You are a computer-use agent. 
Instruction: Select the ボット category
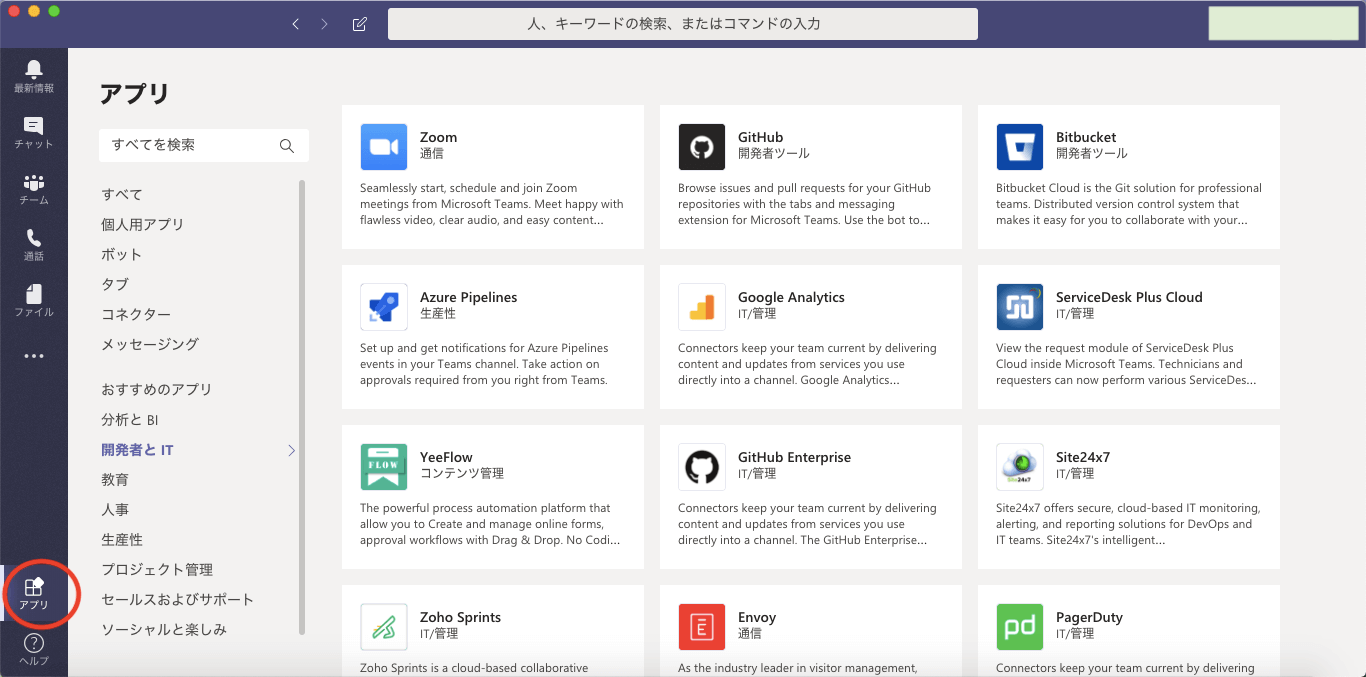(x=122, y=255)
